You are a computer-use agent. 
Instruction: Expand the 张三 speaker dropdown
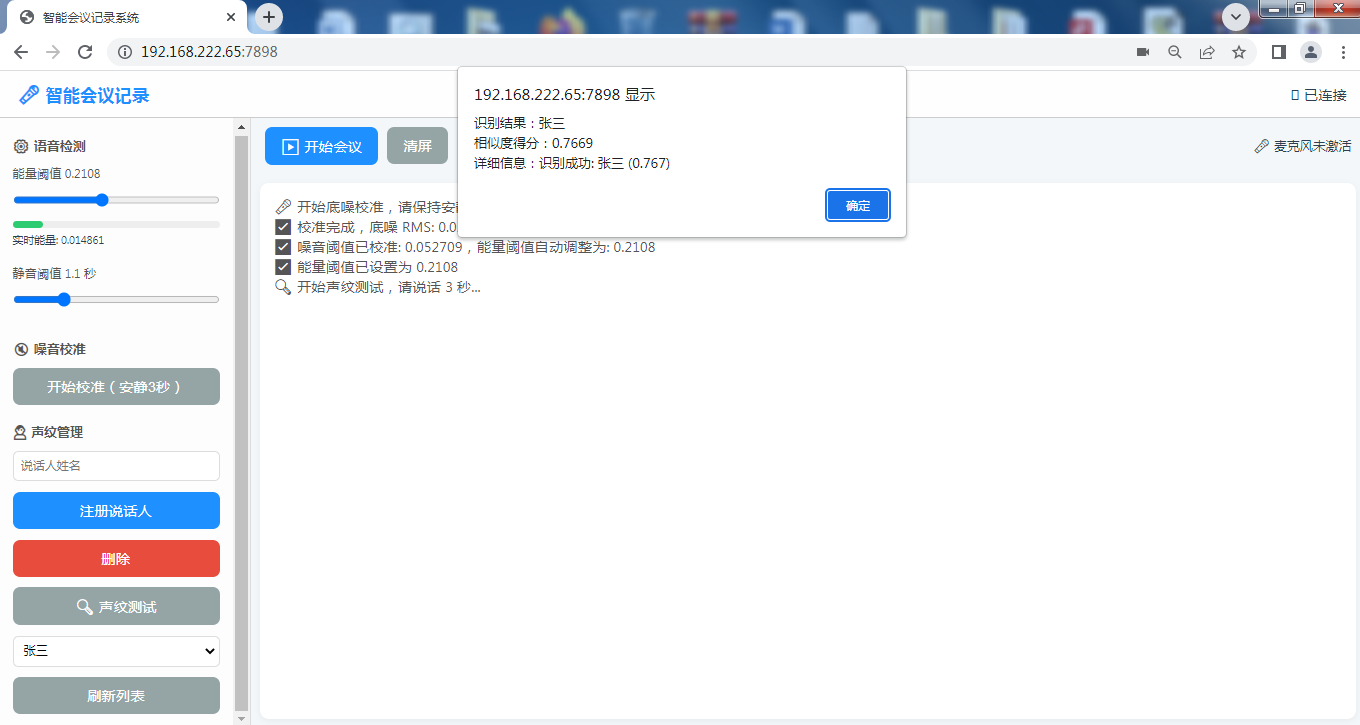tap(116, 651)
